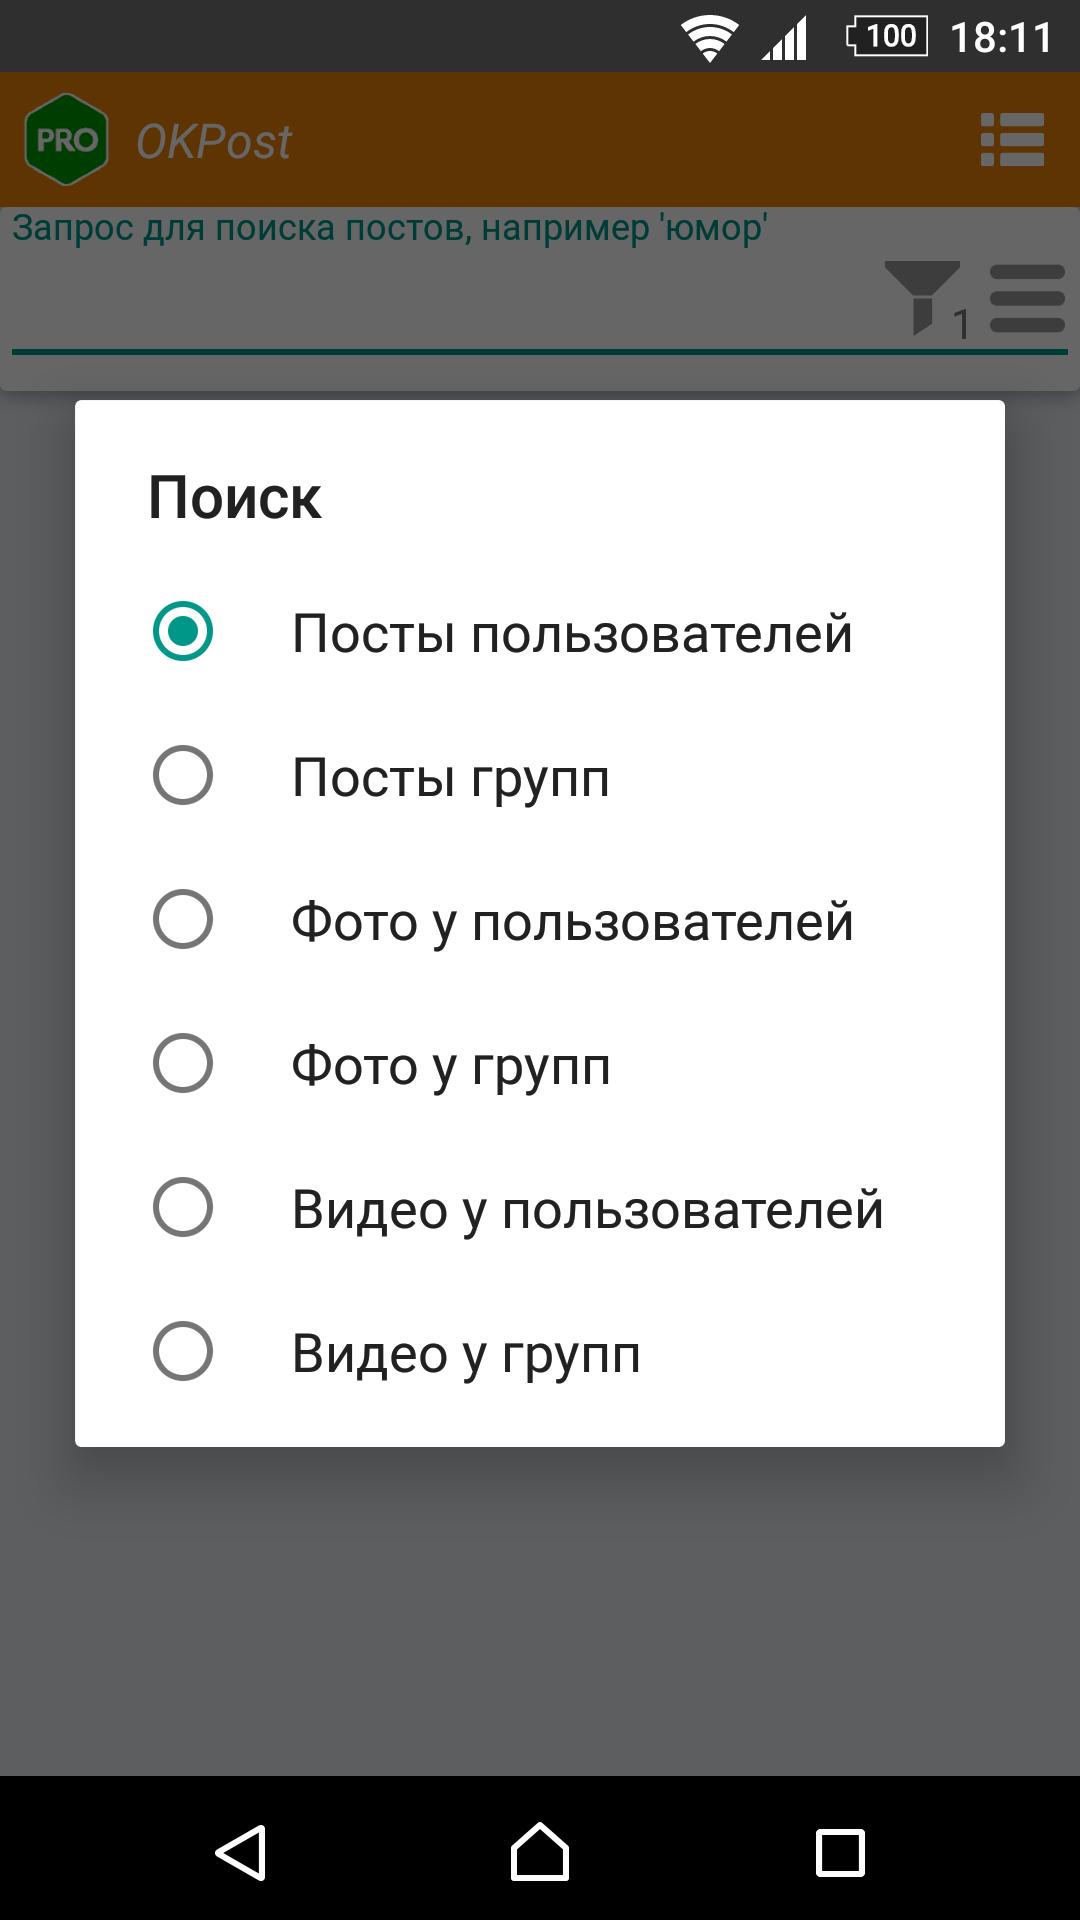Select the 'Фото у пользователей' radio button

click(183, 920)
